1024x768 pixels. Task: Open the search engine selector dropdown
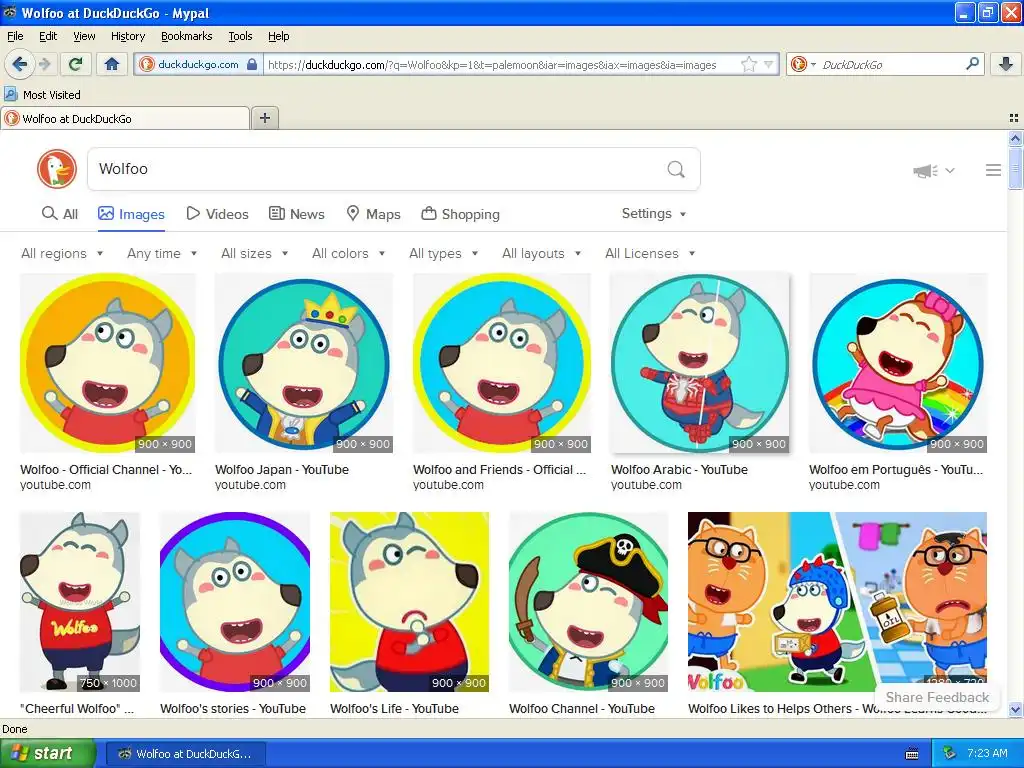pyautogui.click(x=803, y=64)
